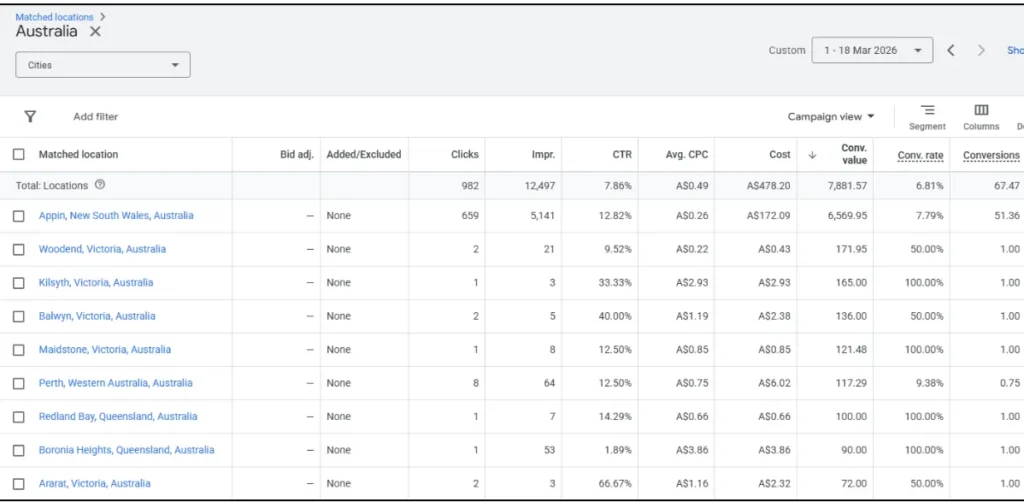Remove the Australia location with X

pos(95,31)
